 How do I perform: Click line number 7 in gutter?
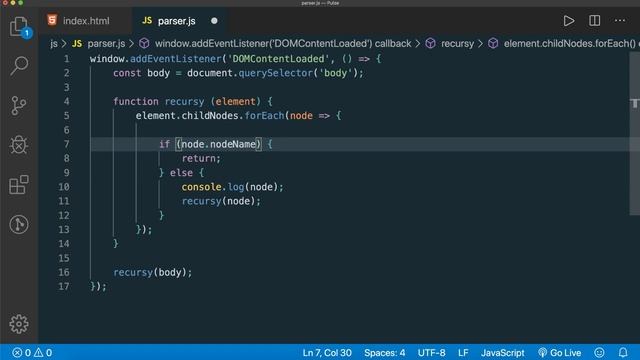pyautogui.click(x=67, y=144)
